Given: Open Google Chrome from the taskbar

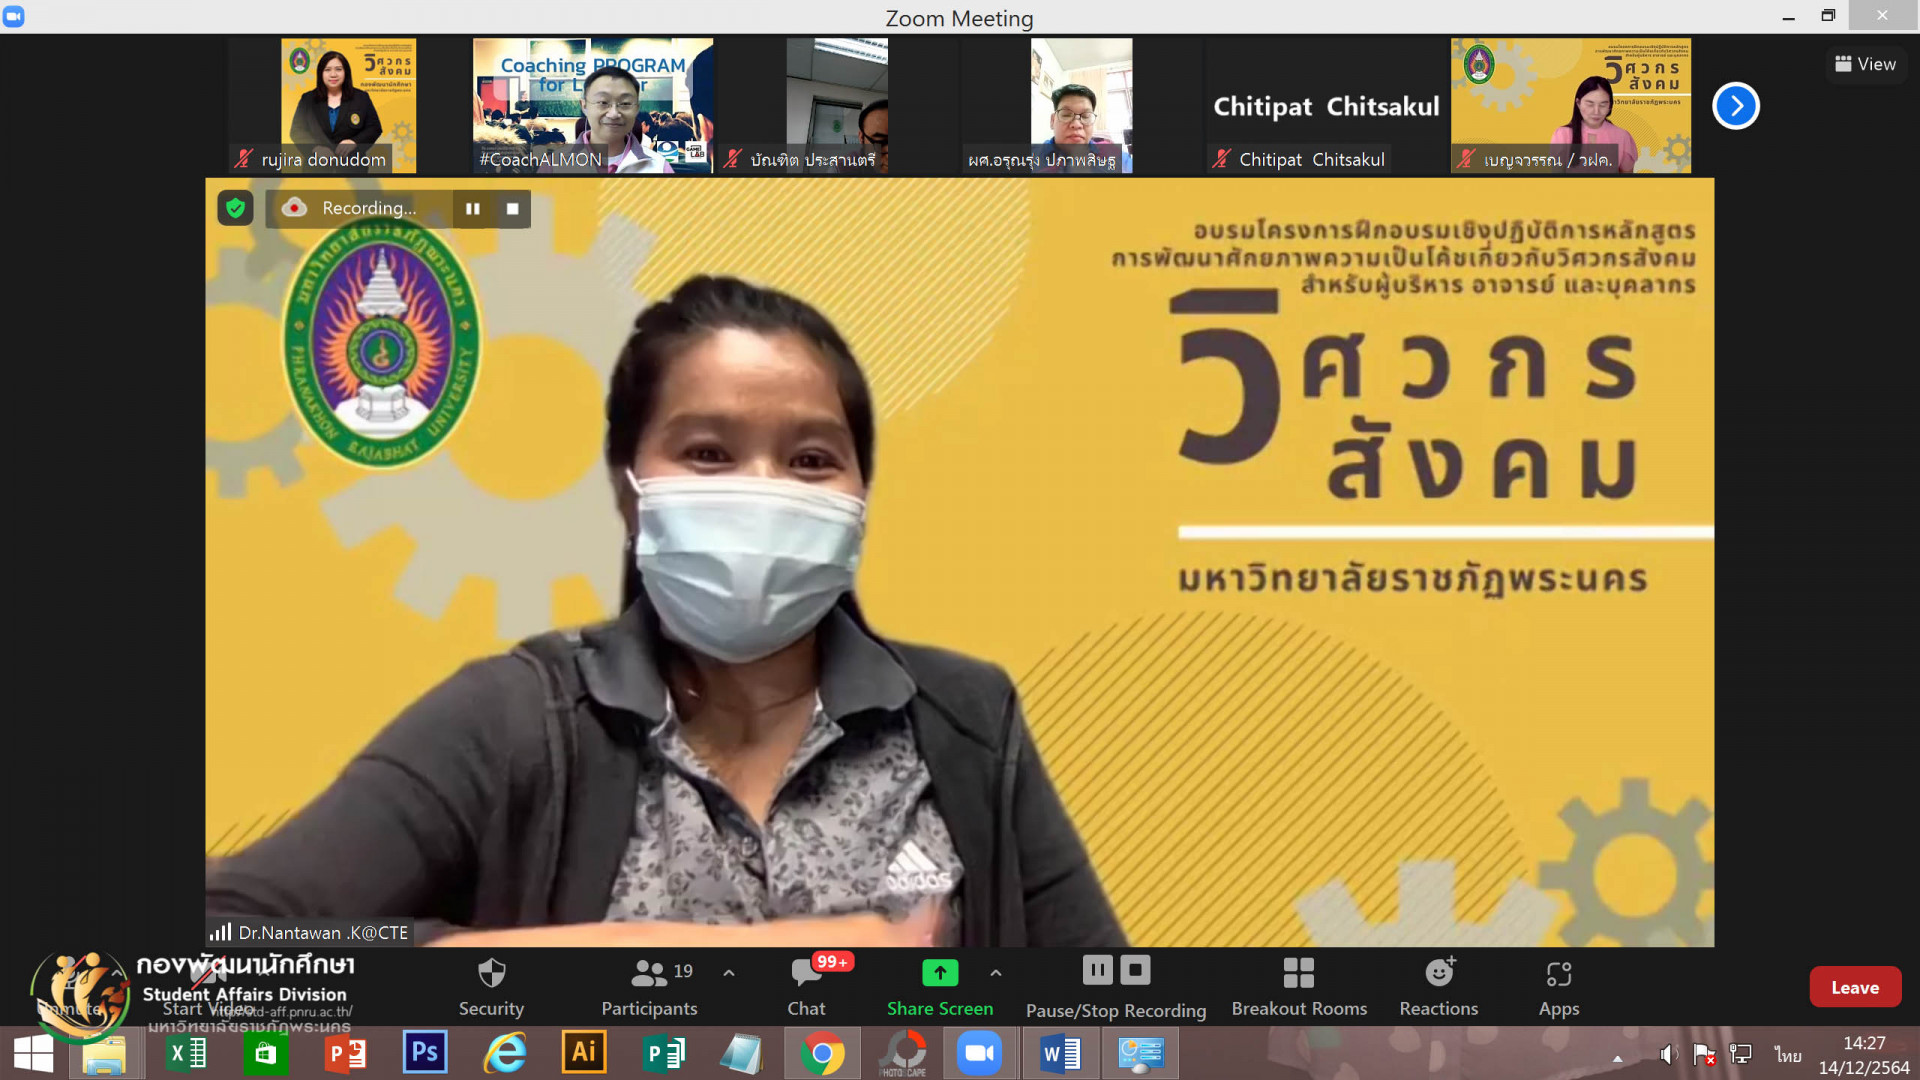Looking at the screenshot, I should (822, 1054).
